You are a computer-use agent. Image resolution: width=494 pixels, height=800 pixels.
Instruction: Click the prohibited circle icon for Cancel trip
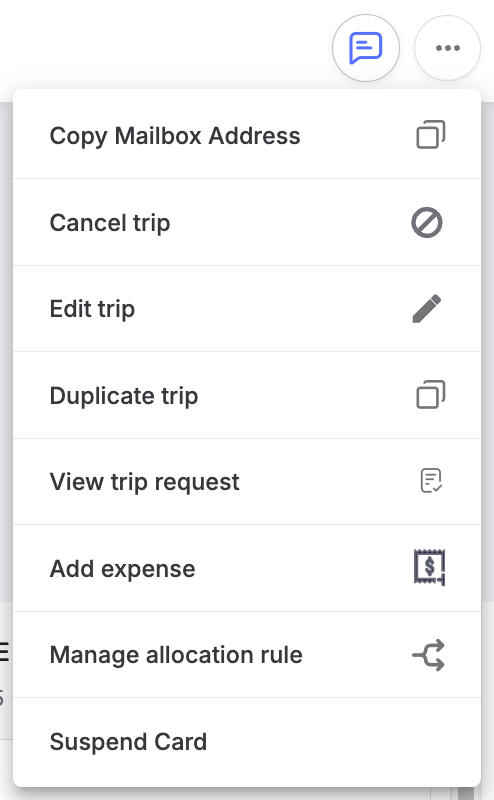click(x=427, y=222)
